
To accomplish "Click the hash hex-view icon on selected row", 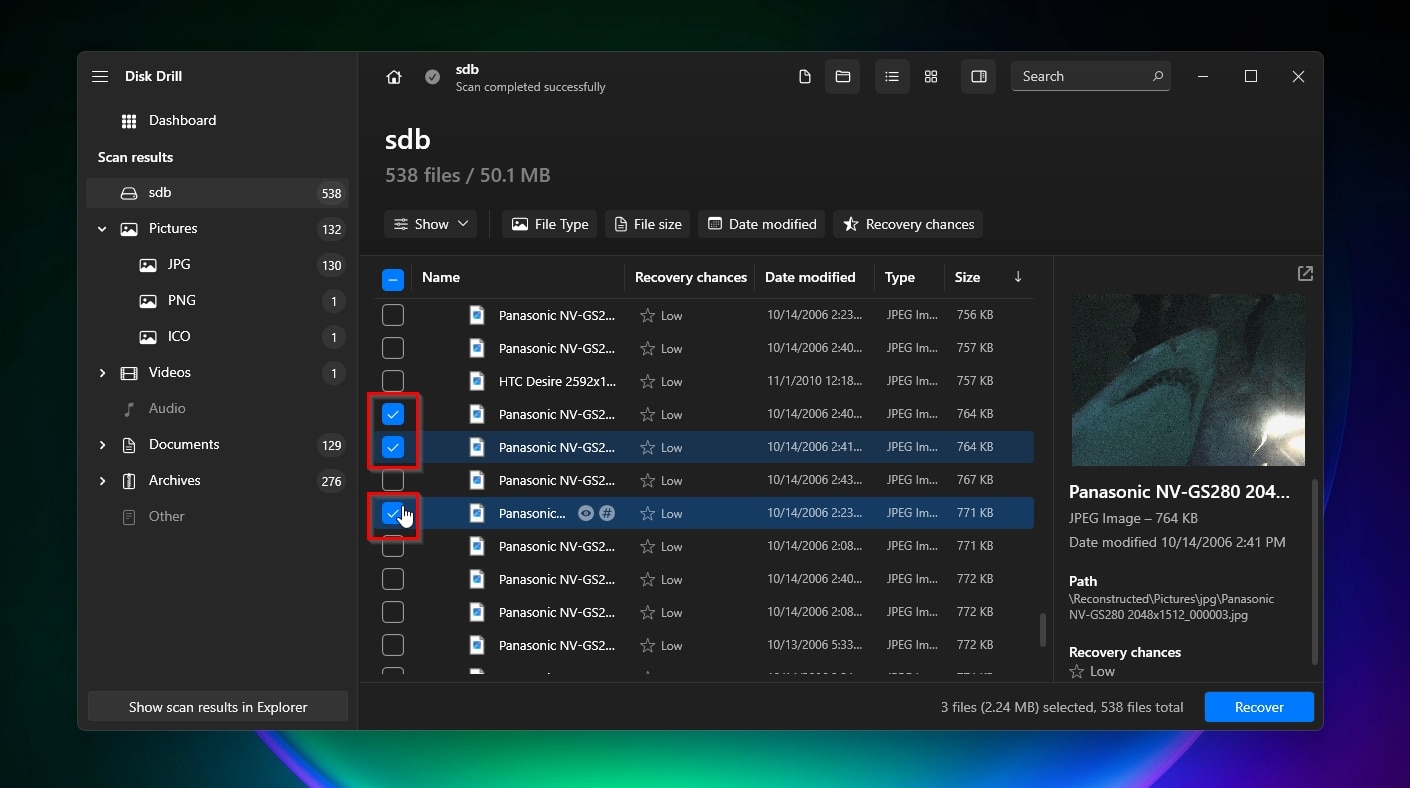I will (x=607, y=513).
